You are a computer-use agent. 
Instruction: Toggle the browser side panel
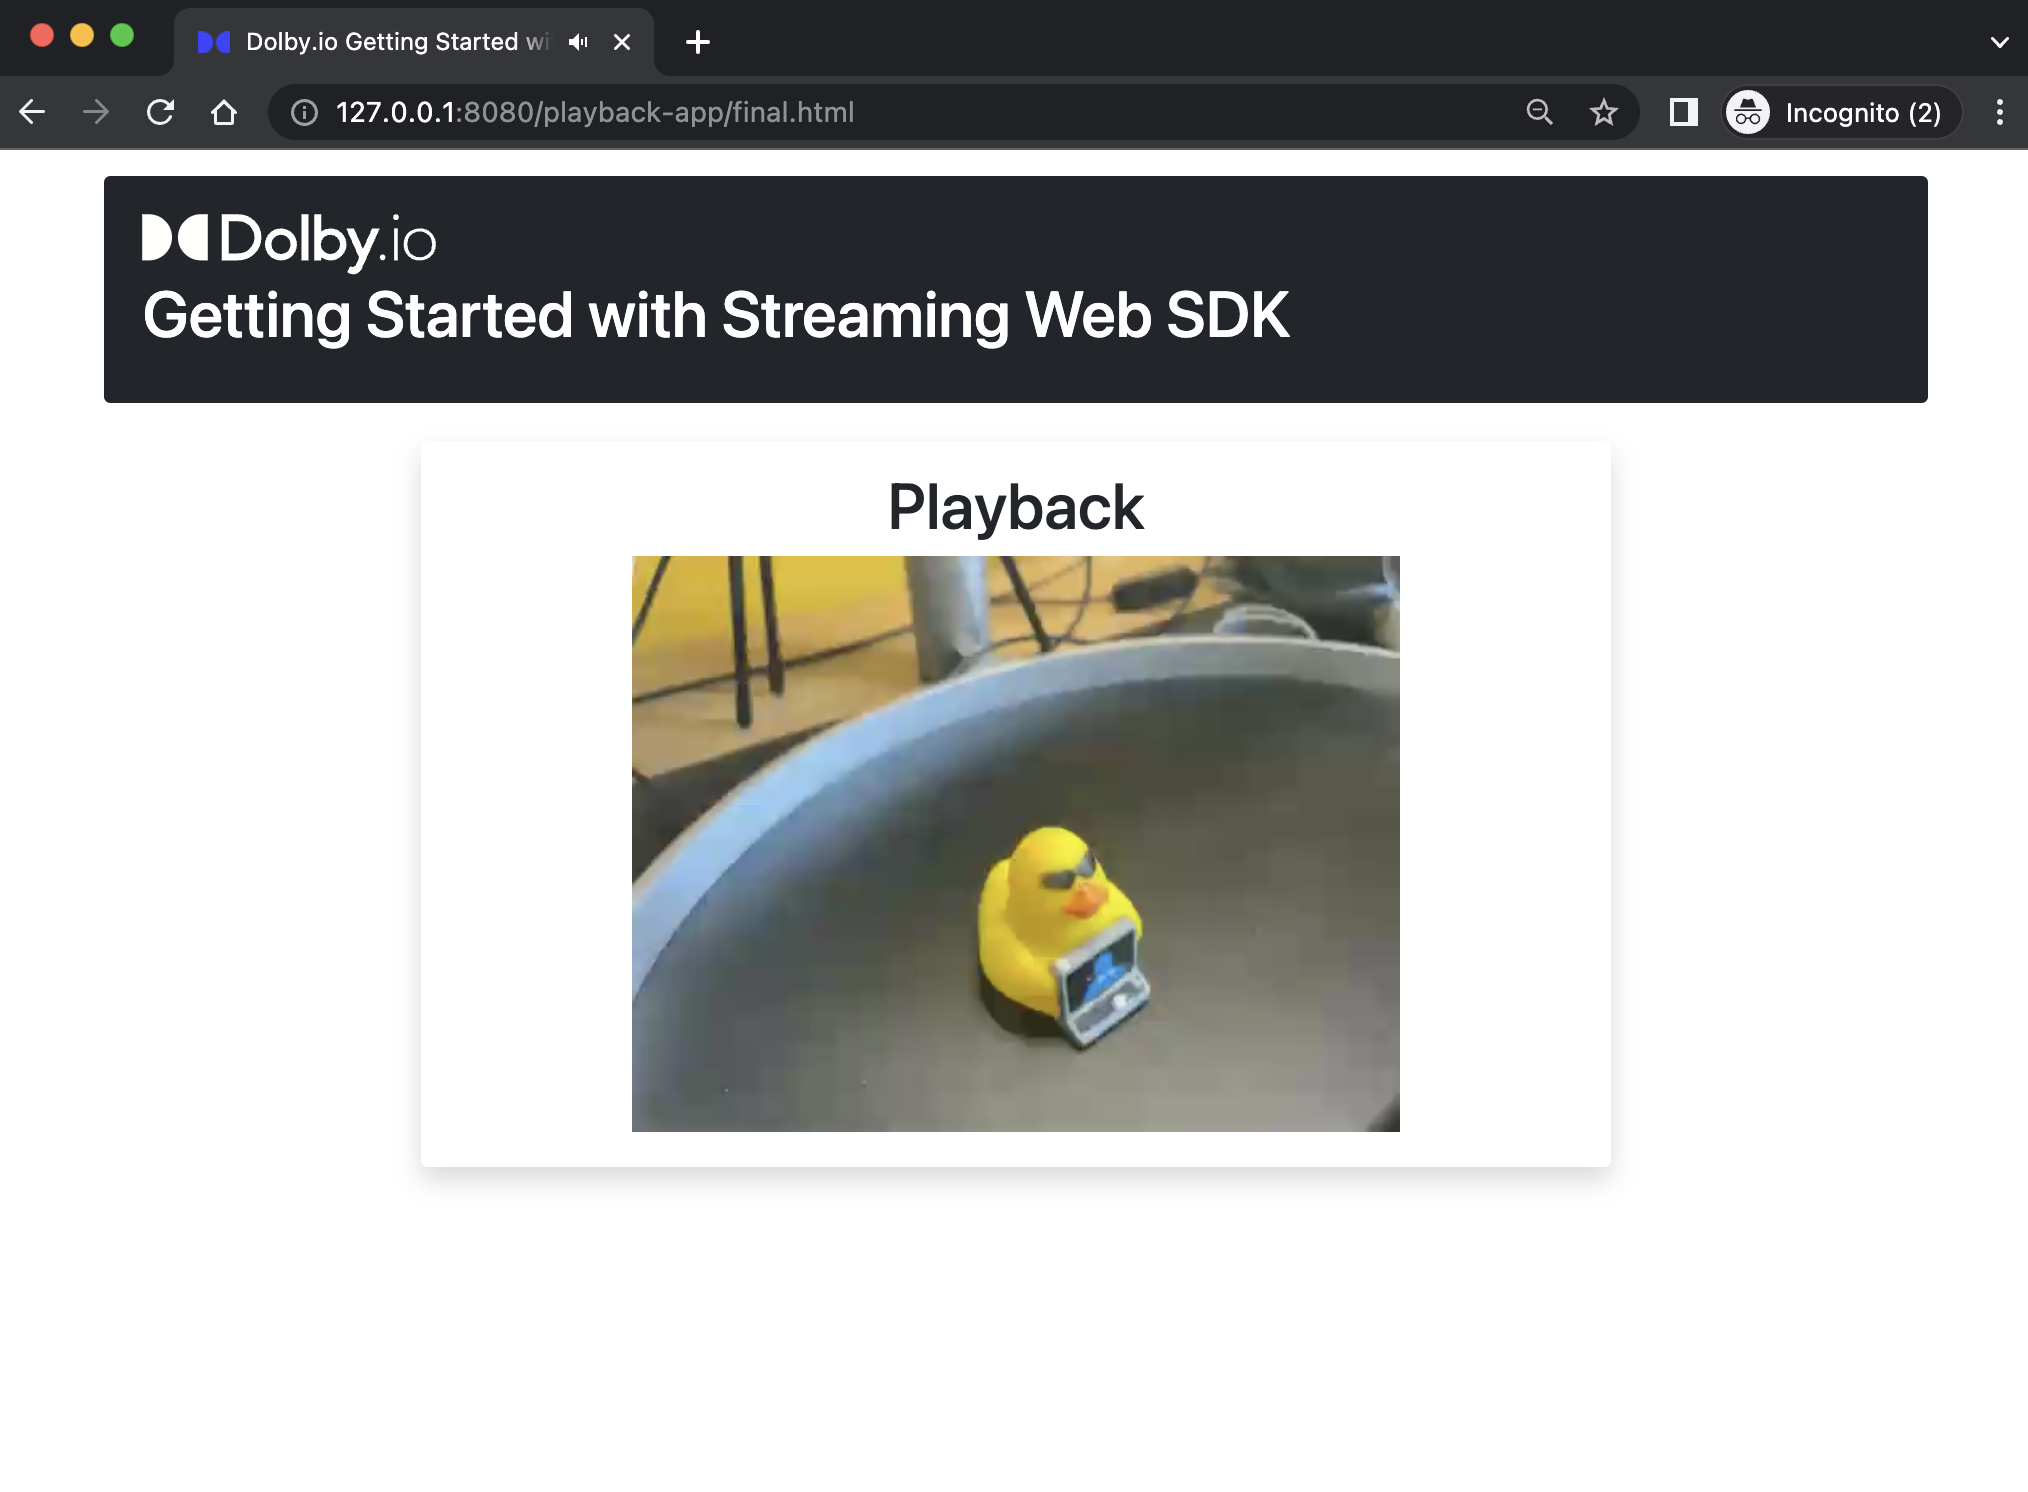[1683, 112]
